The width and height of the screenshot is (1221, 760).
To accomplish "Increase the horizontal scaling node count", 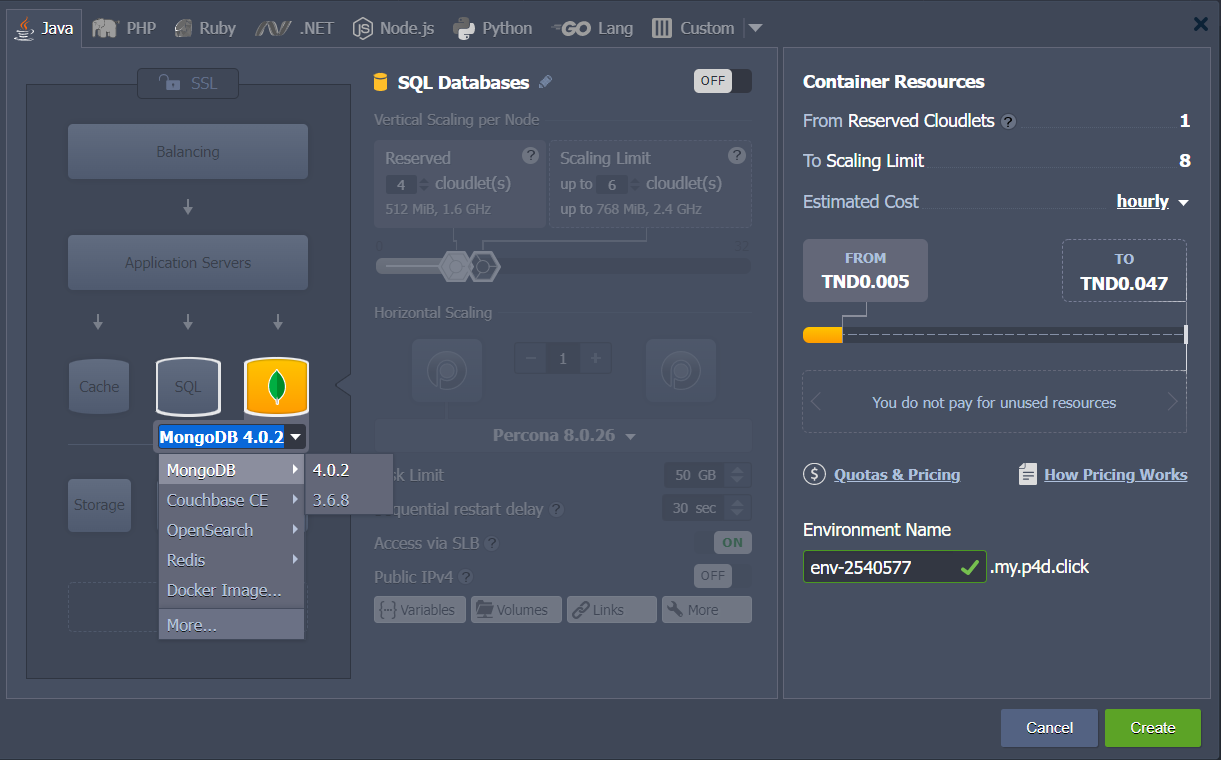I will pos(595,358).
